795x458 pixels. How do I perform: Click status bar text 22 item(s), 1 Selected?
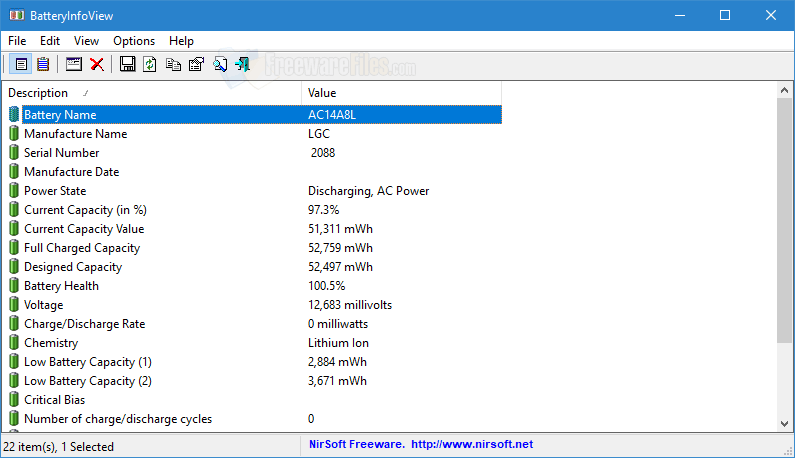click(58, 447)
